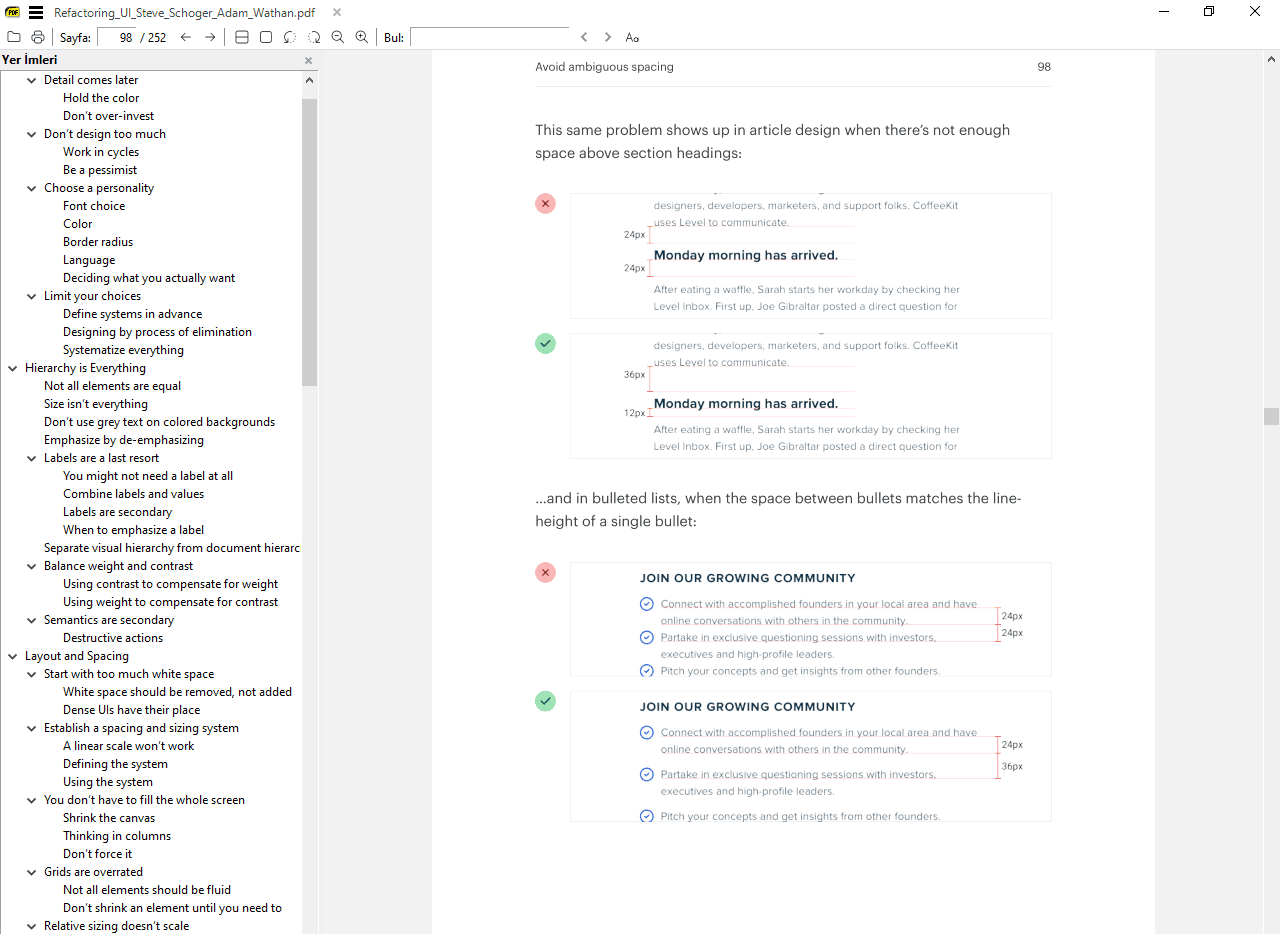This screenshot has width=1280, height=934.
Task: Collapse 'Balance weight and contrast' node
Action: click(x=32, y=566)
